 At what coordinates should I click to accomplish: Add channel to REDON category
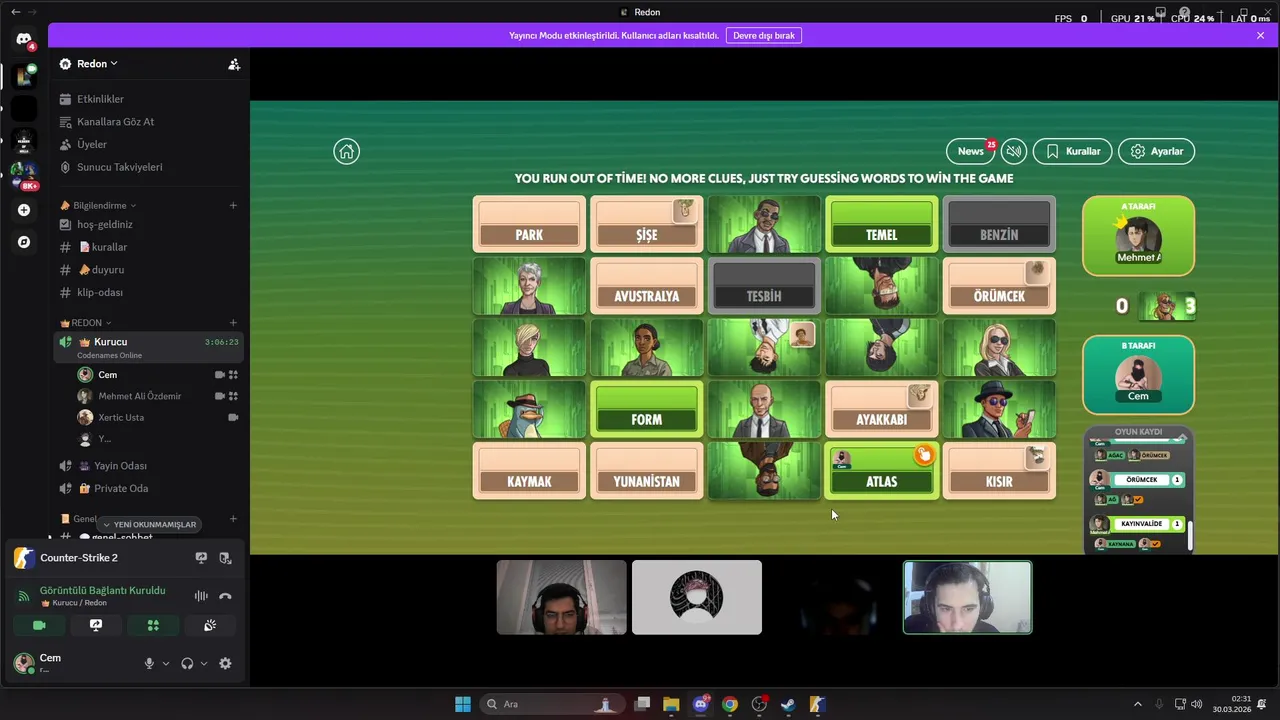(x=233, y=323)
